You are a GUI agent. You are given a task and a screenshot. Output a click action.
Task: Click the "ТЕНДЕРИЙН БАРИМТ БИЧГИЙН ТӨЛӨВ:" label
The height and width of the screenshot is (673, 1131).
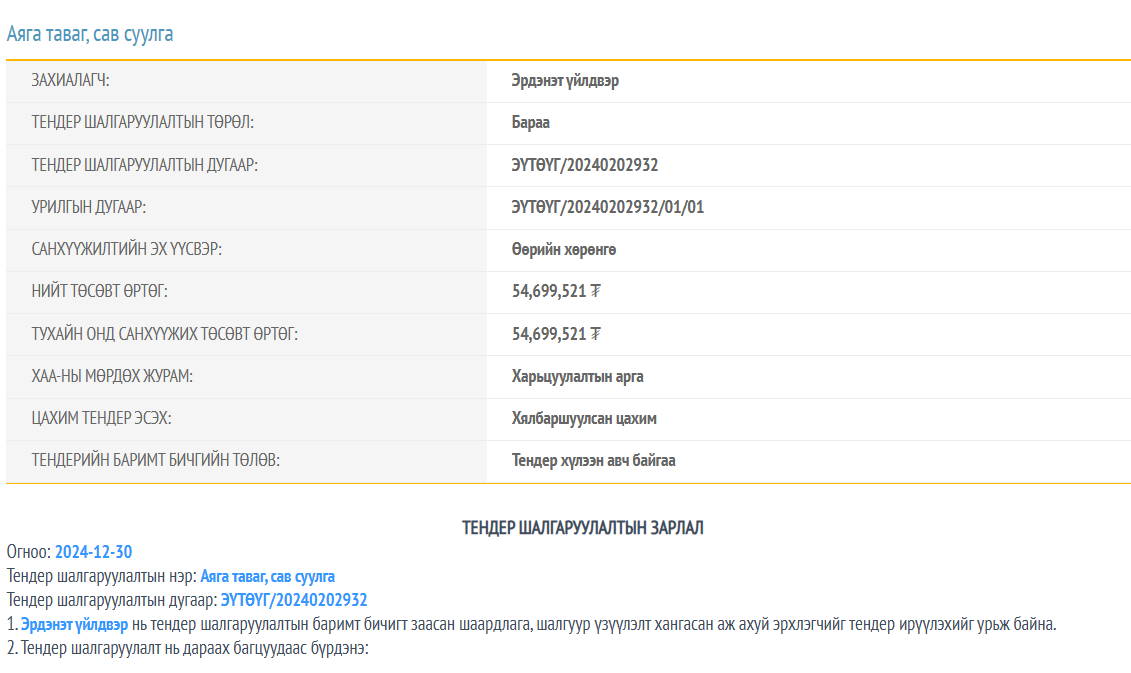[x=155, y=461]
